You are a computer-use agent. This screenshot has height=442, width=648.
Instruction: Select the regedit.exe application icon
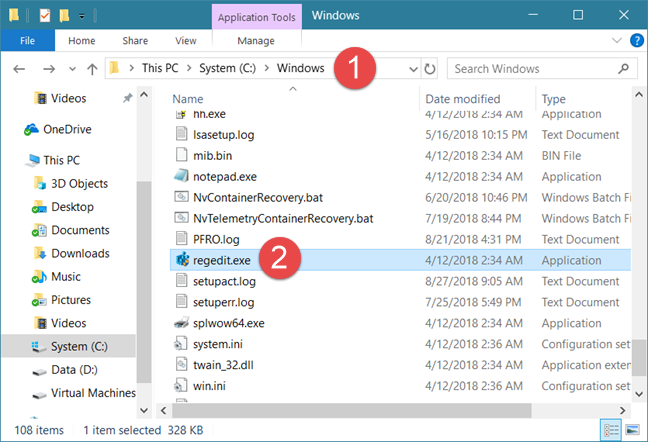tap(182, 260)
